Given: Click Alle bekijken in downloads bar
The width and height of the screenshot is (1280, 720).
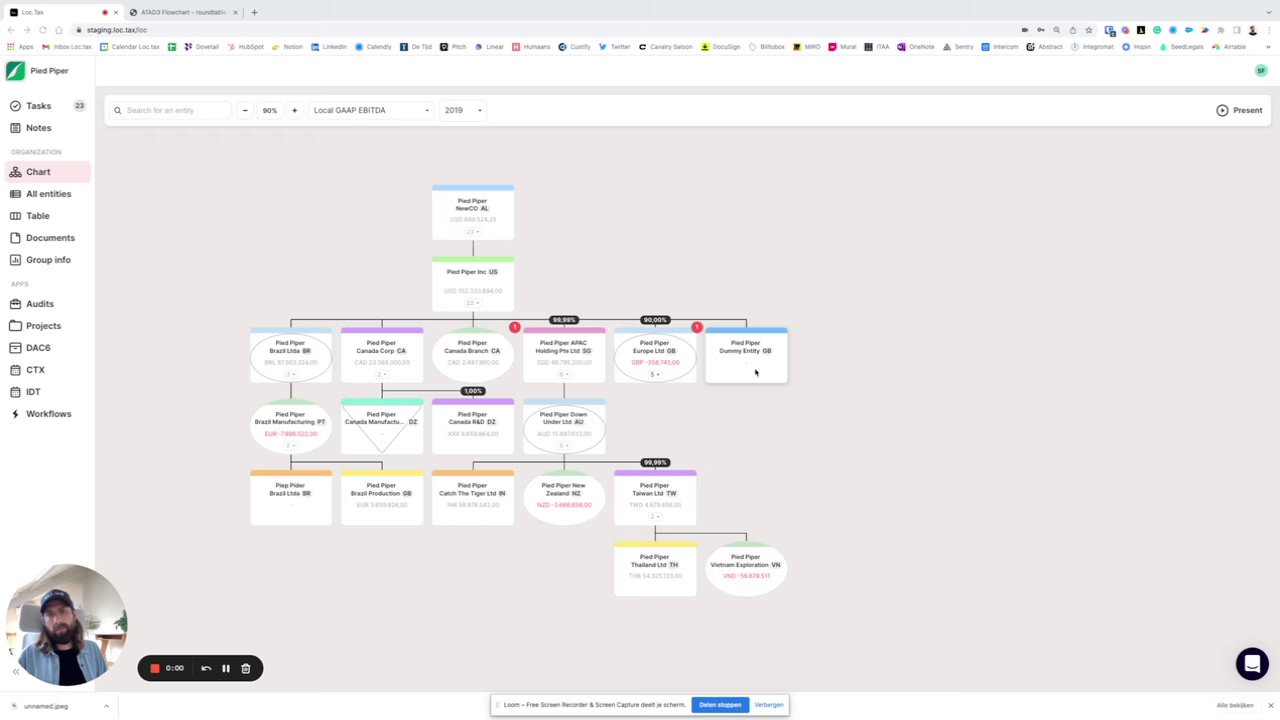Looking at the screenshot, I should (x=1235, y=706).
